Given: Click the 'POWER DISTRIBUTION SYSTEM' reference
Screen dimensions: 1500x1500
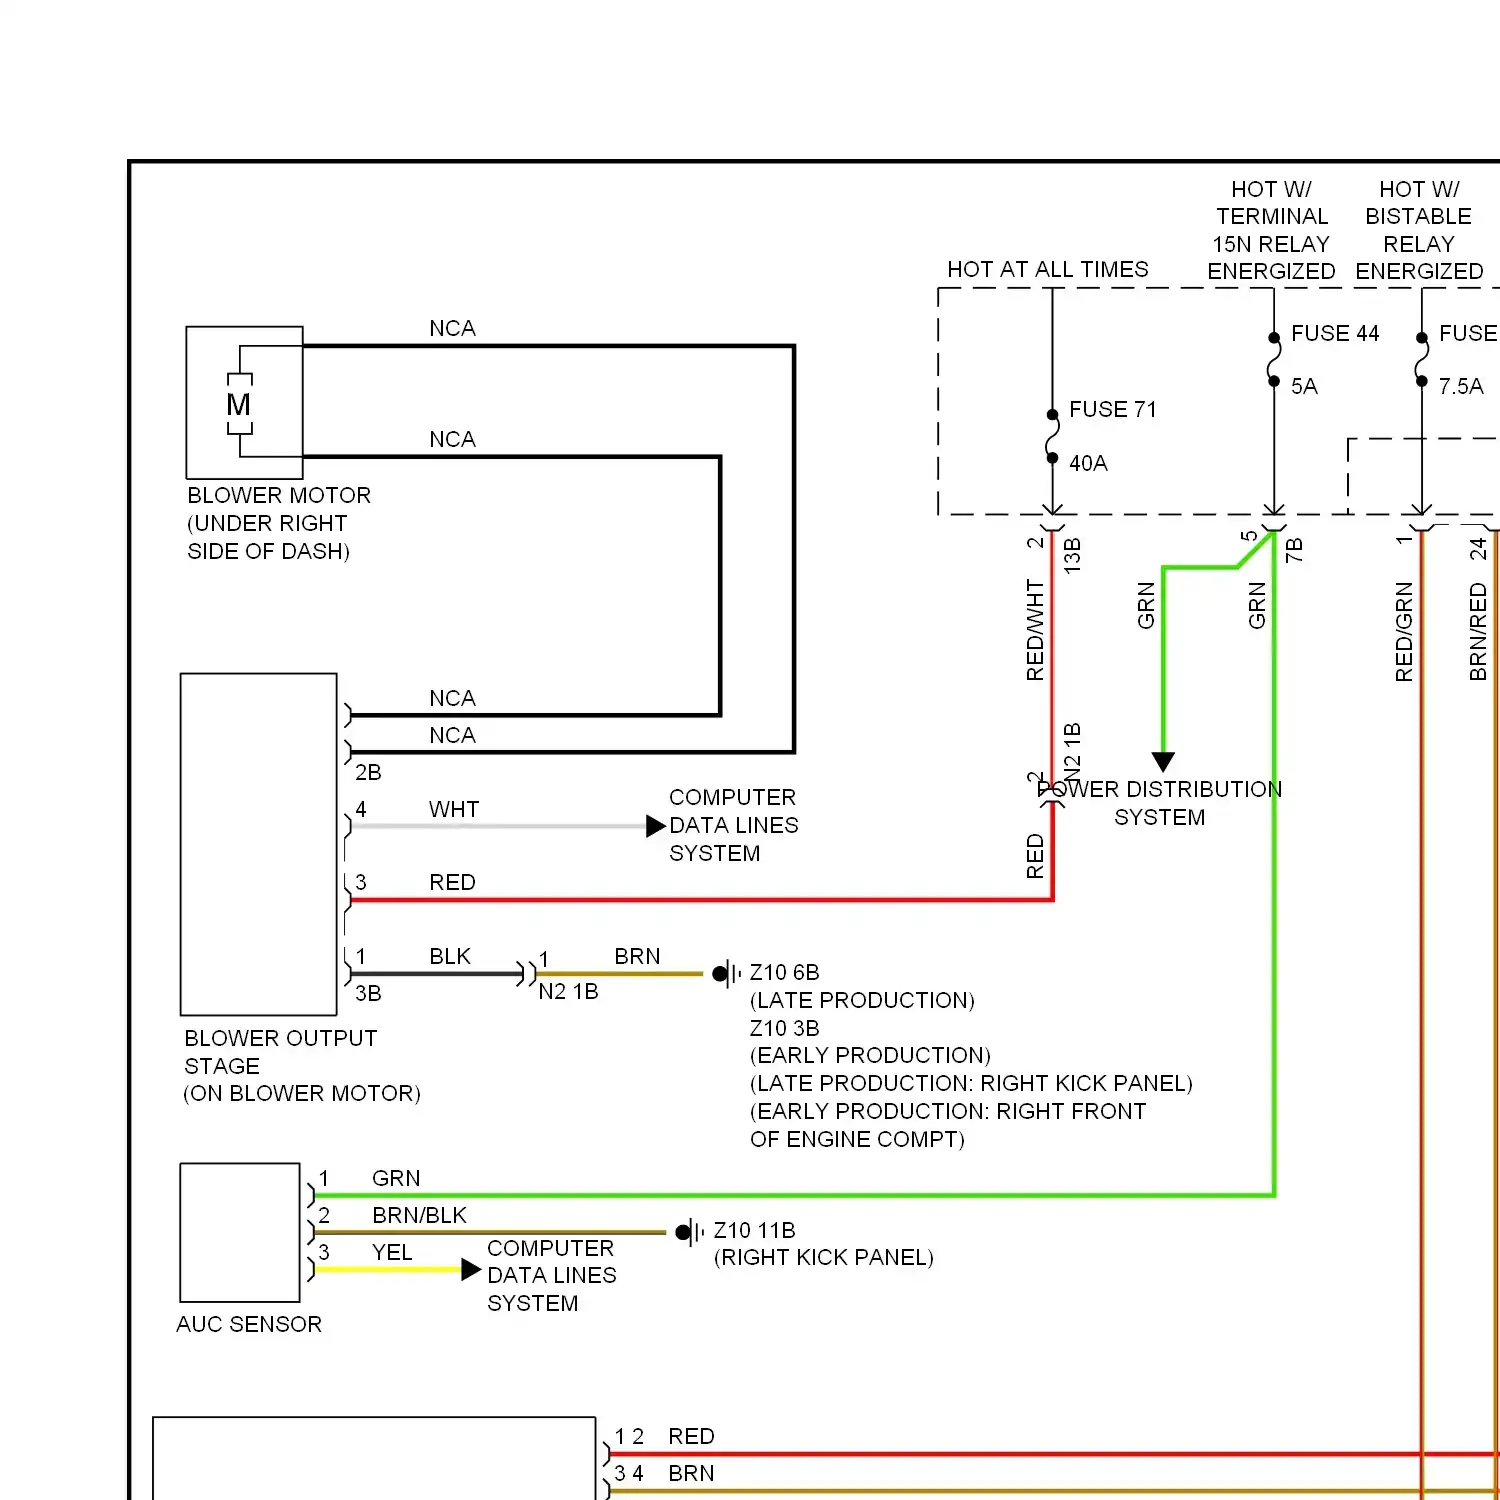Looking at the screenshot, I should [x=1160, y=804].
